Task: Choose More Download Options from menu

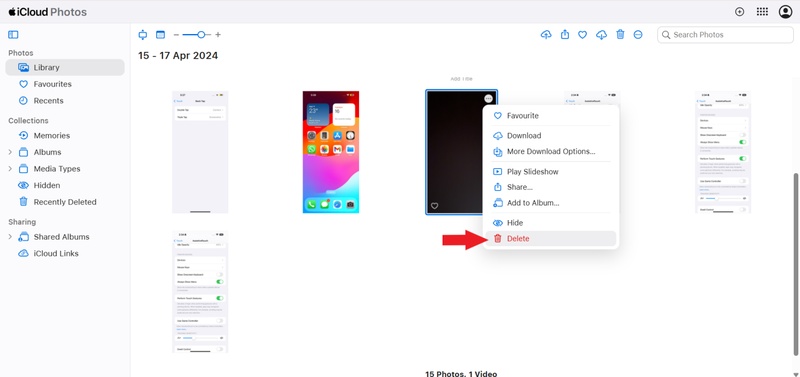Action: click(x=551, y=152)
